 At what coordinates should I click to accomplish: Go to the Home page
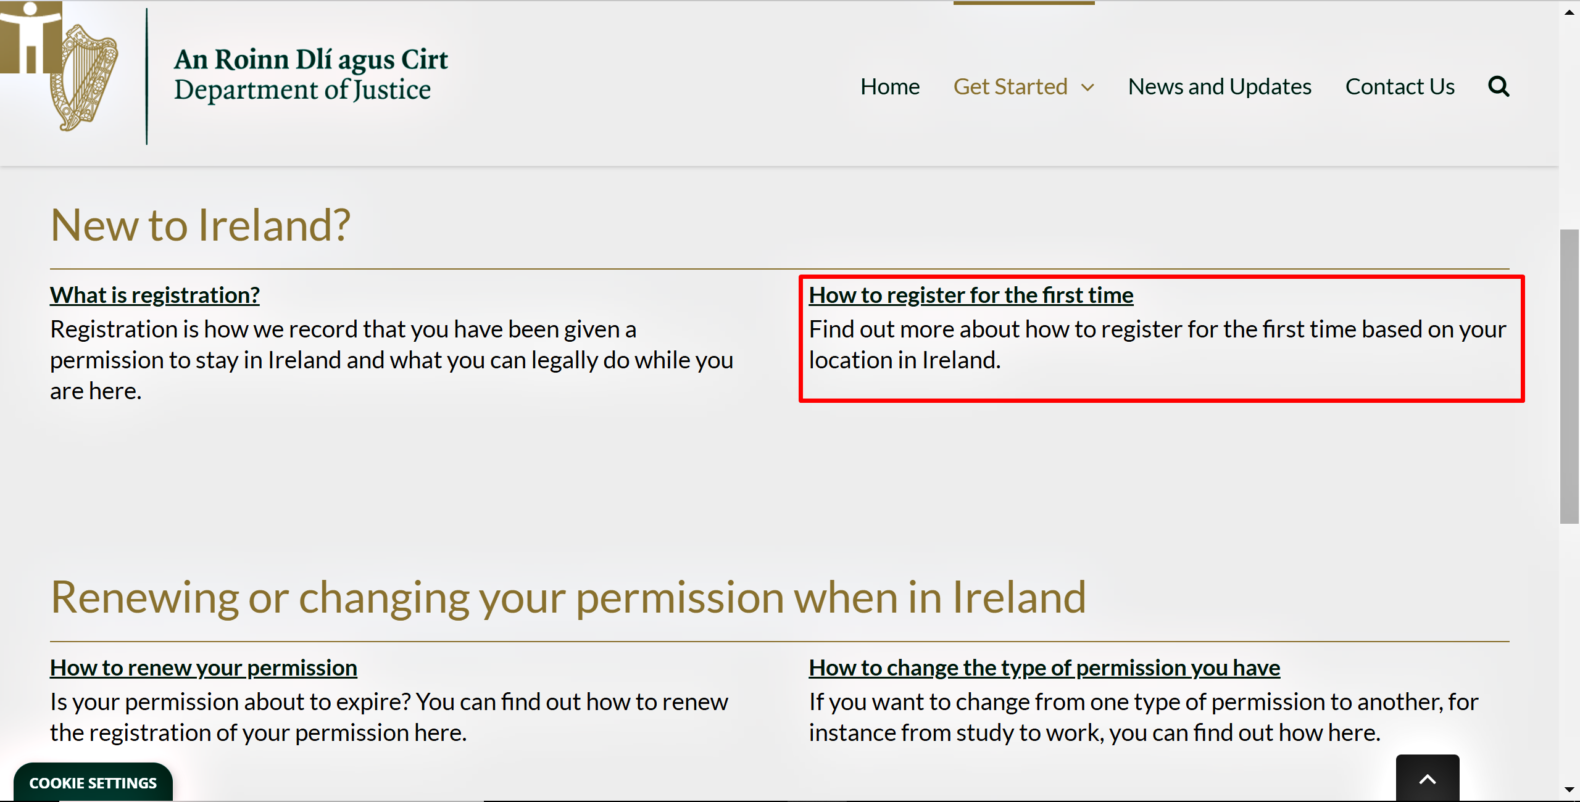pyautogui.click(x=889, y=87)
